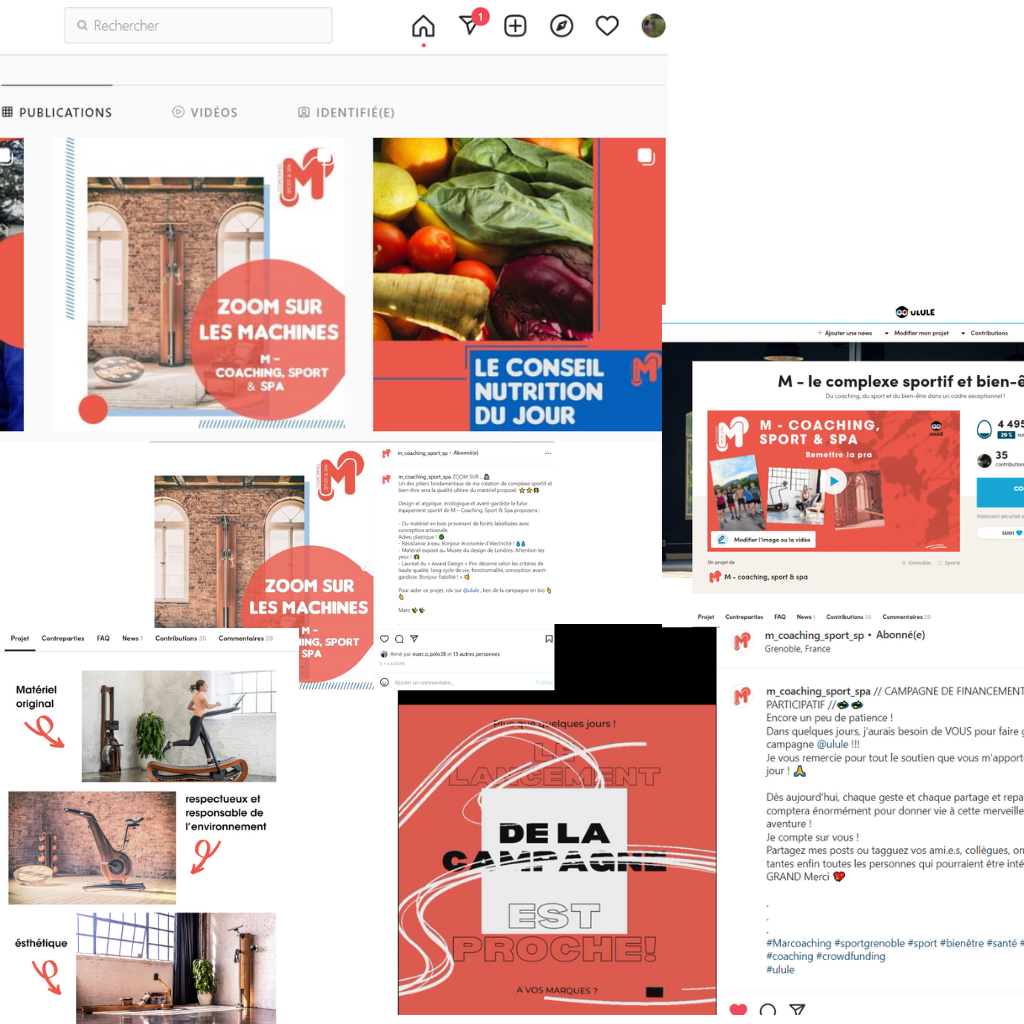Open the profile avatar in Instagram's top bar
Screen dimensions: 1024x1024
click(x=653, y=26)
